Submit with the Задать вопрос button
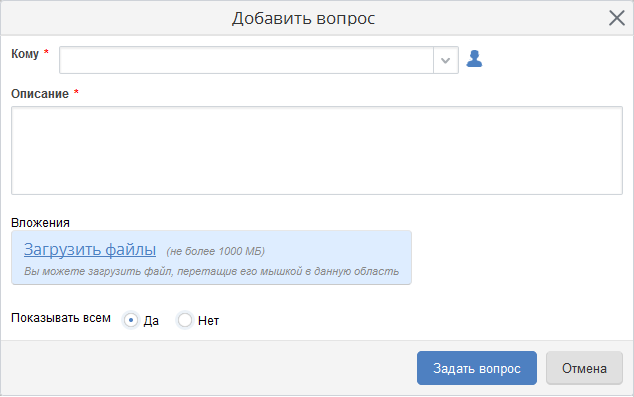 click(x=477, y=368)
